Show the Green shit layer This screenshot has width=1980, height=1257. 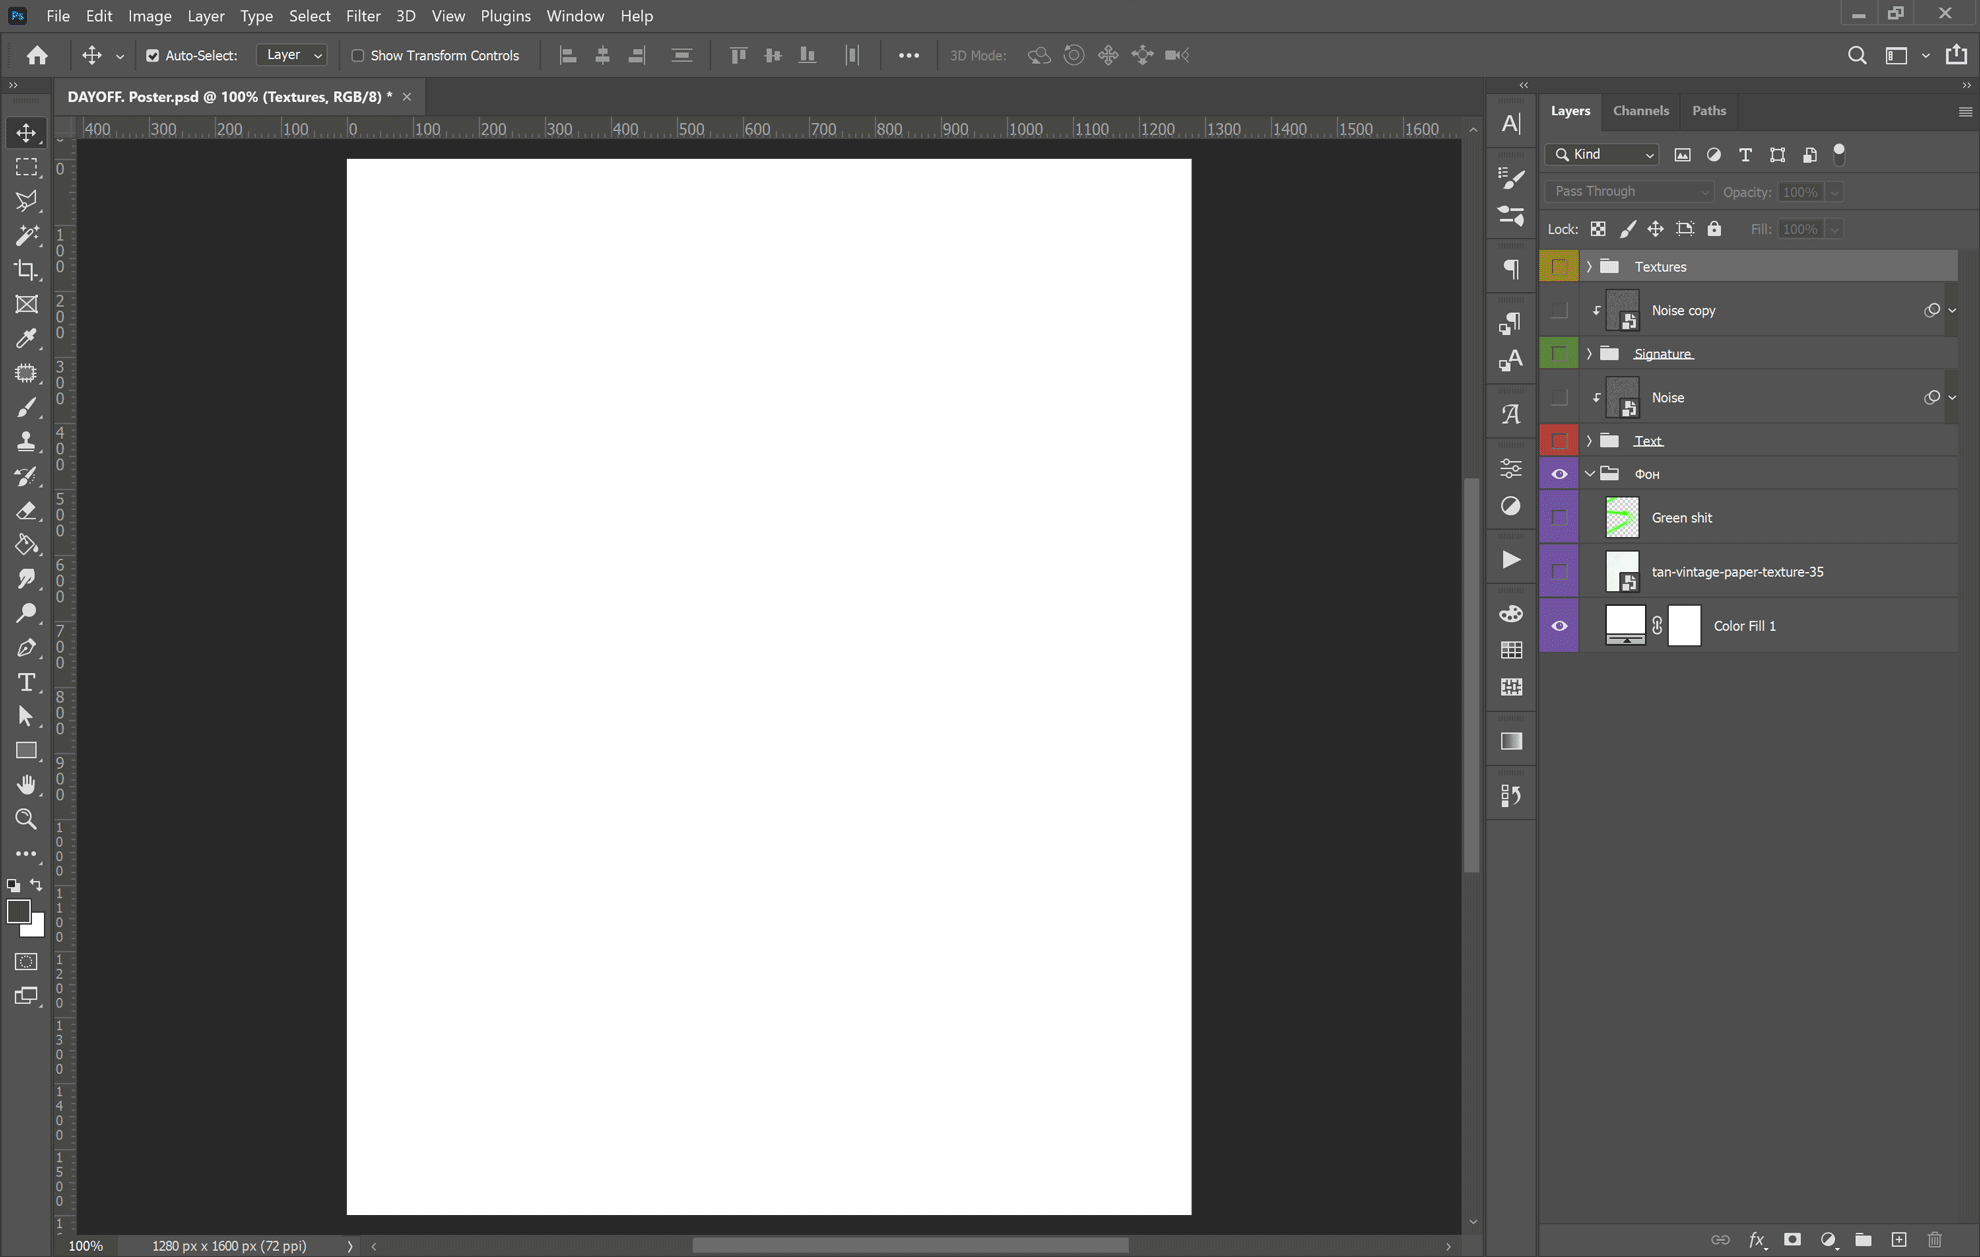pyautogui.click(x=1559, y=518)
